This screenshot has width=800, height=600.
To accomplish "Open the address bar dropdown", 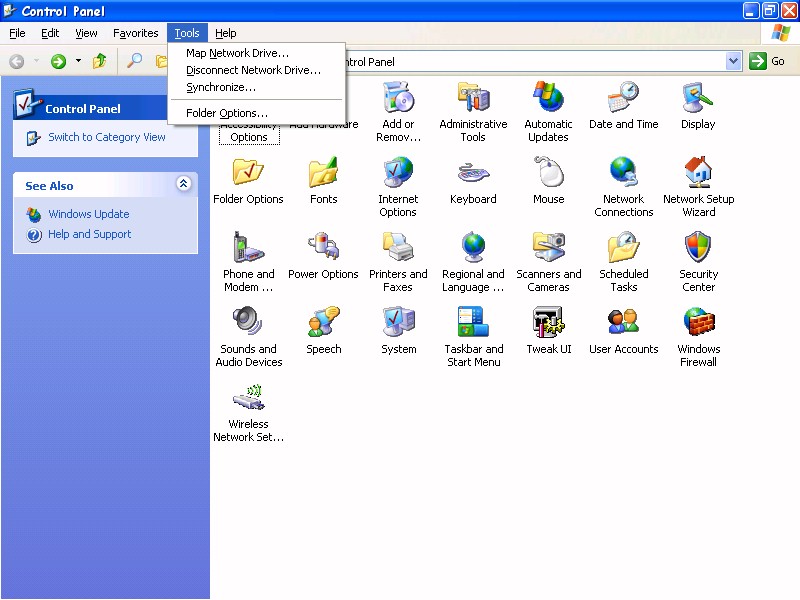I will (733, 62).
